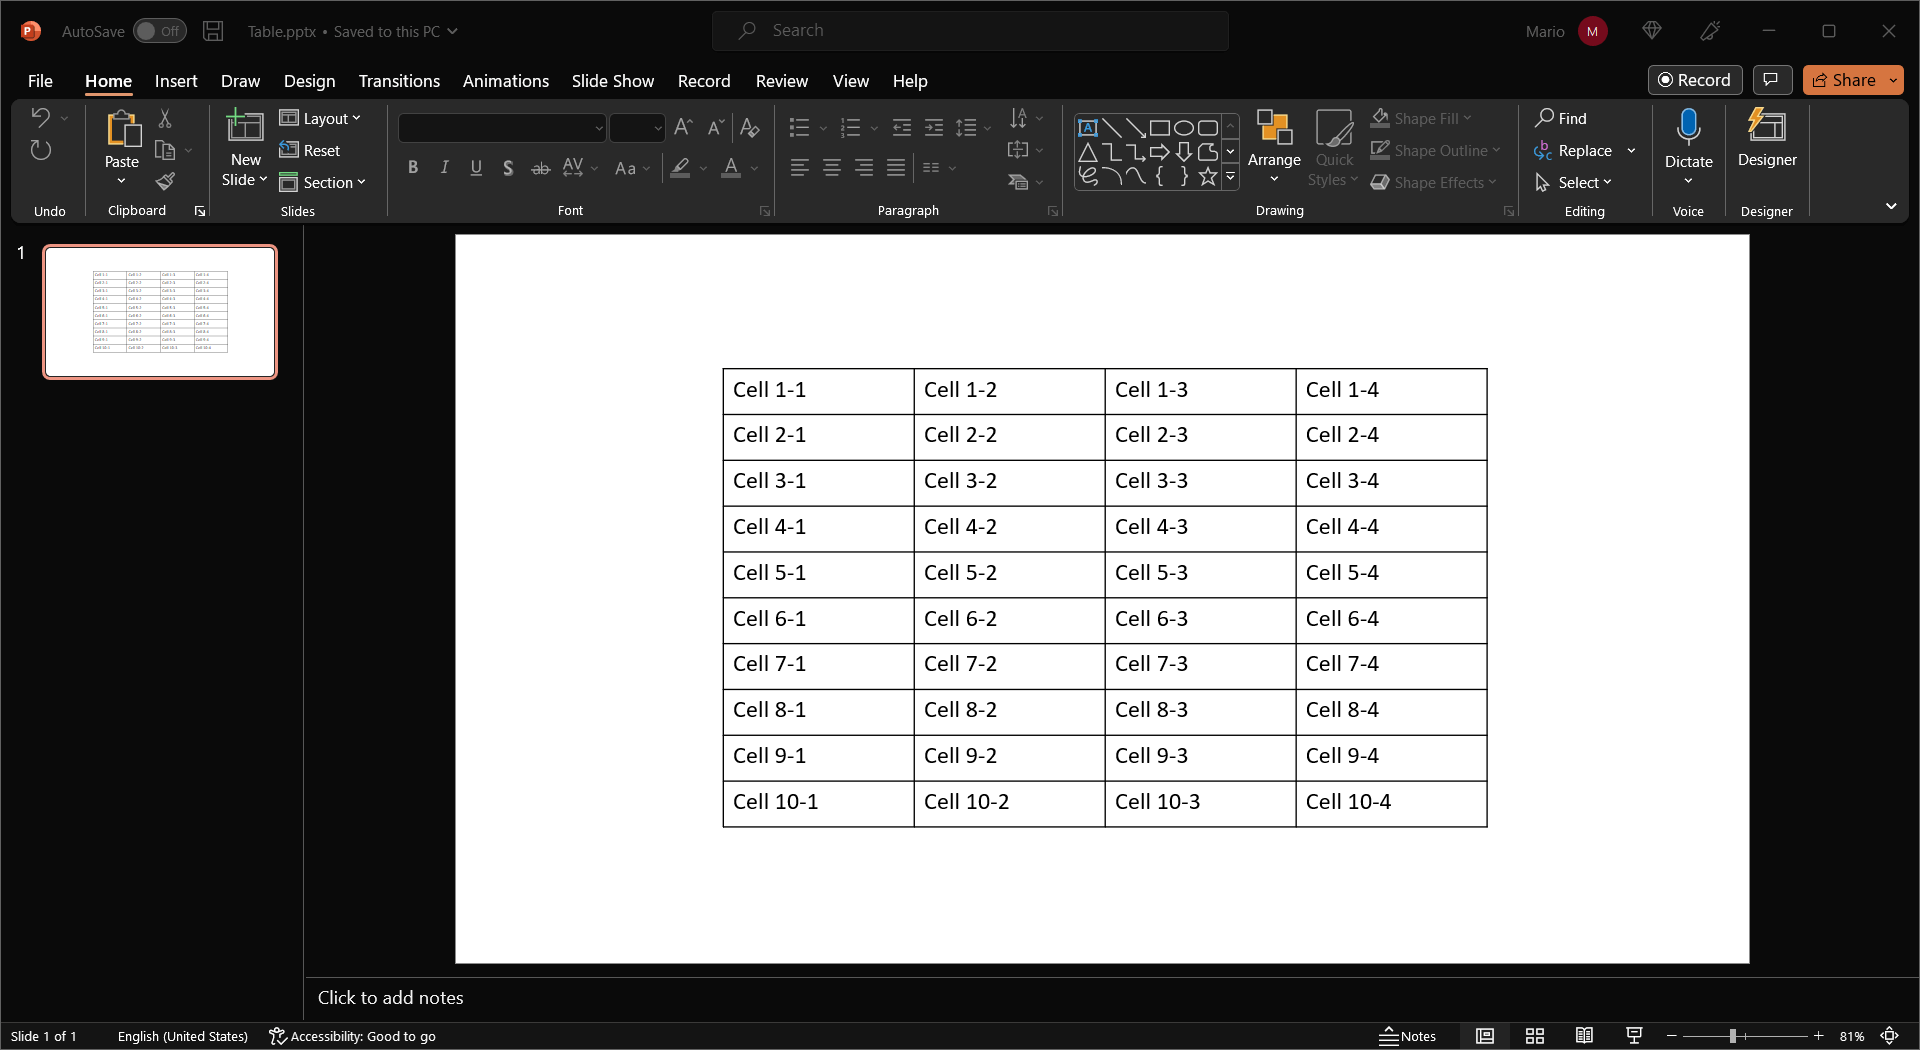Image resolution: width=1920 pixels, height=1050 pixels.
Task: Click the center alignment icon
Action: (x=831, y=167)
